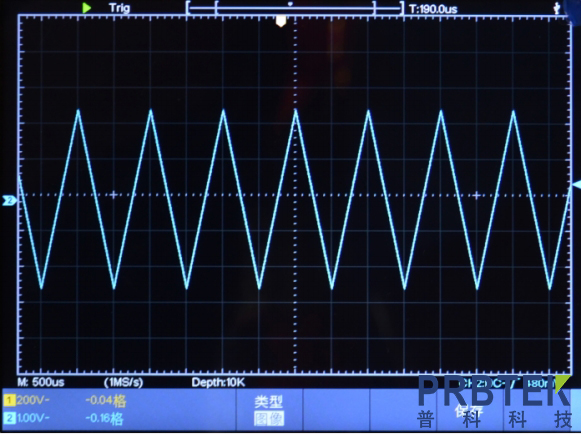581x434 pixels.
Task: Click the empty softkey next to 类型
Action: point(336,410)
